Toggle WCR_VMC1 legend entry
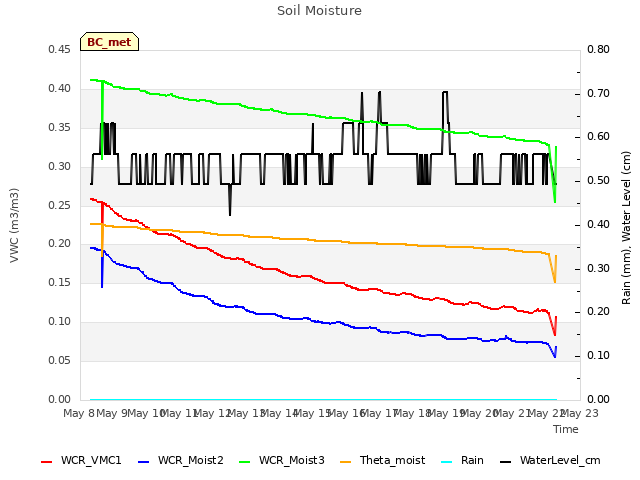 pyautogui.click(x=81, y=460)
